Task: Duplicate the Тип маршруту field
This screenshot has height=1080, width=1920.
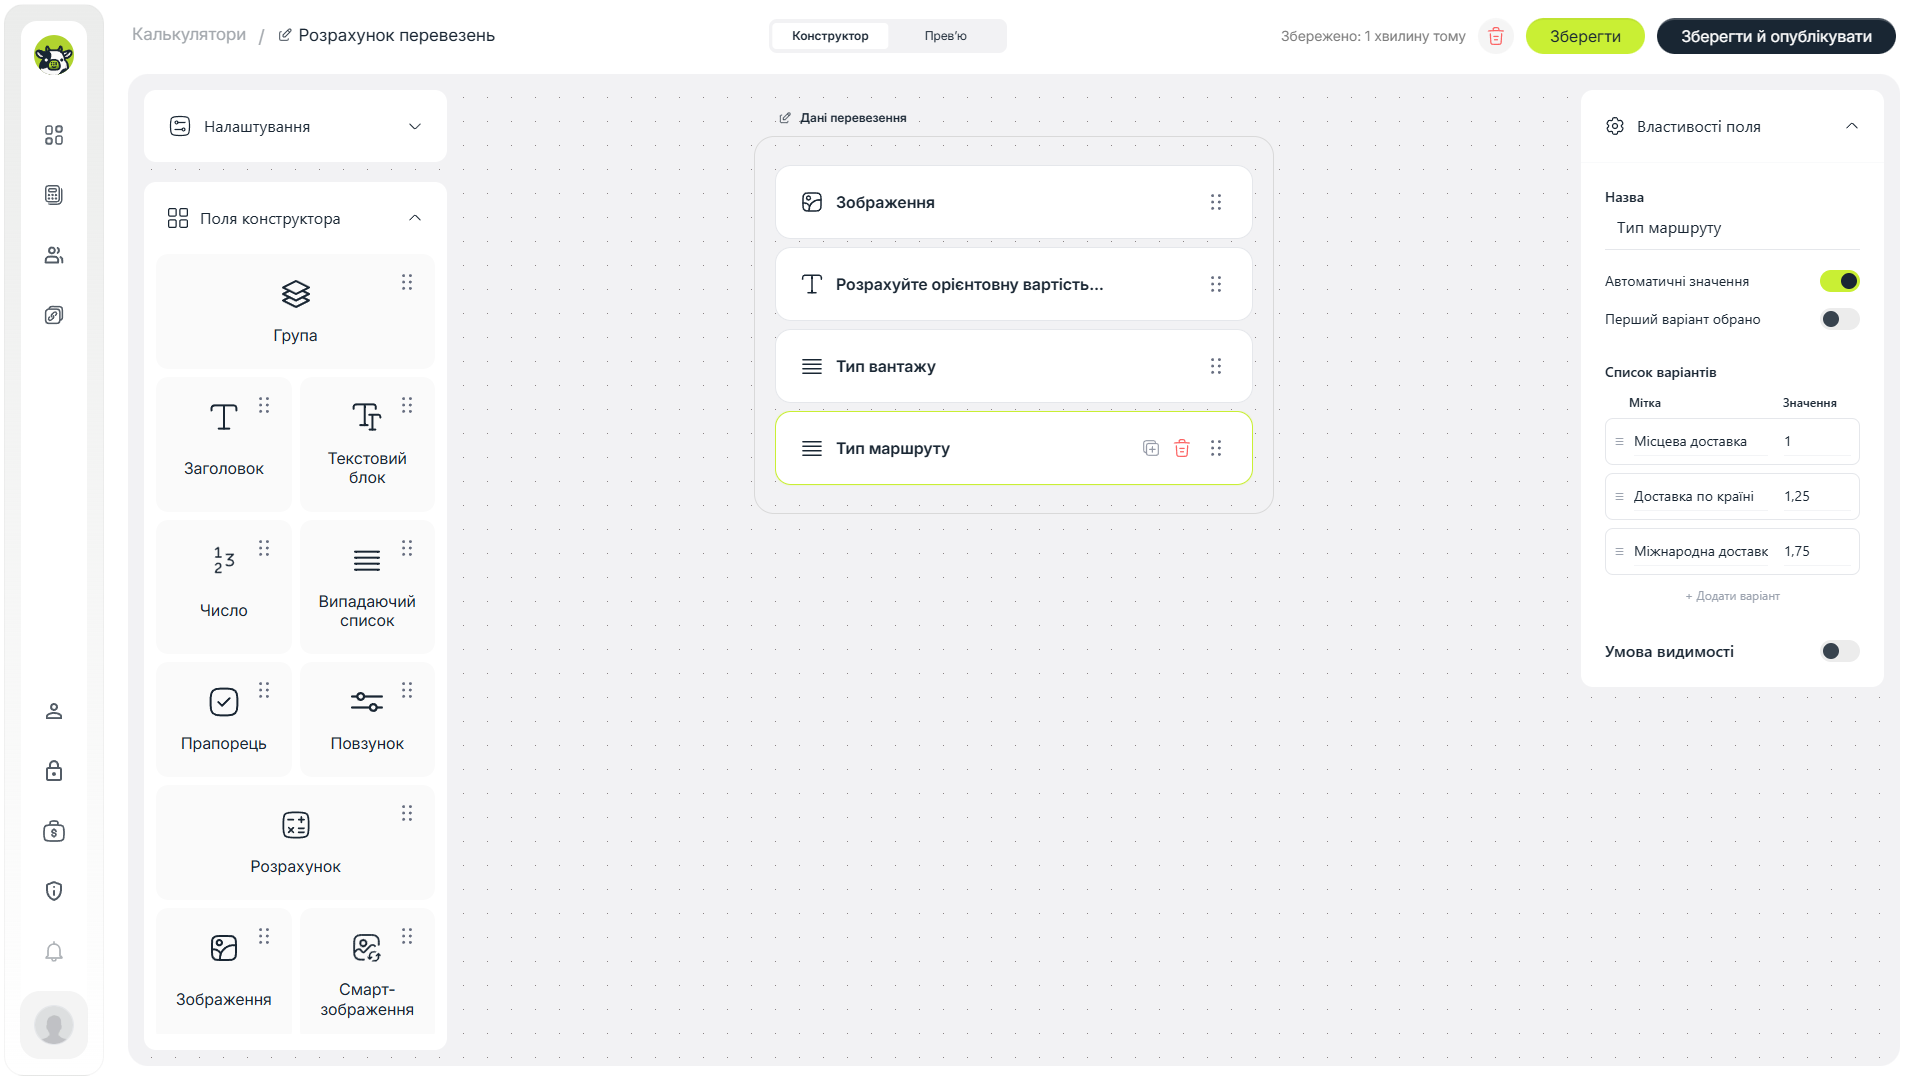Action: [1151, 448]
